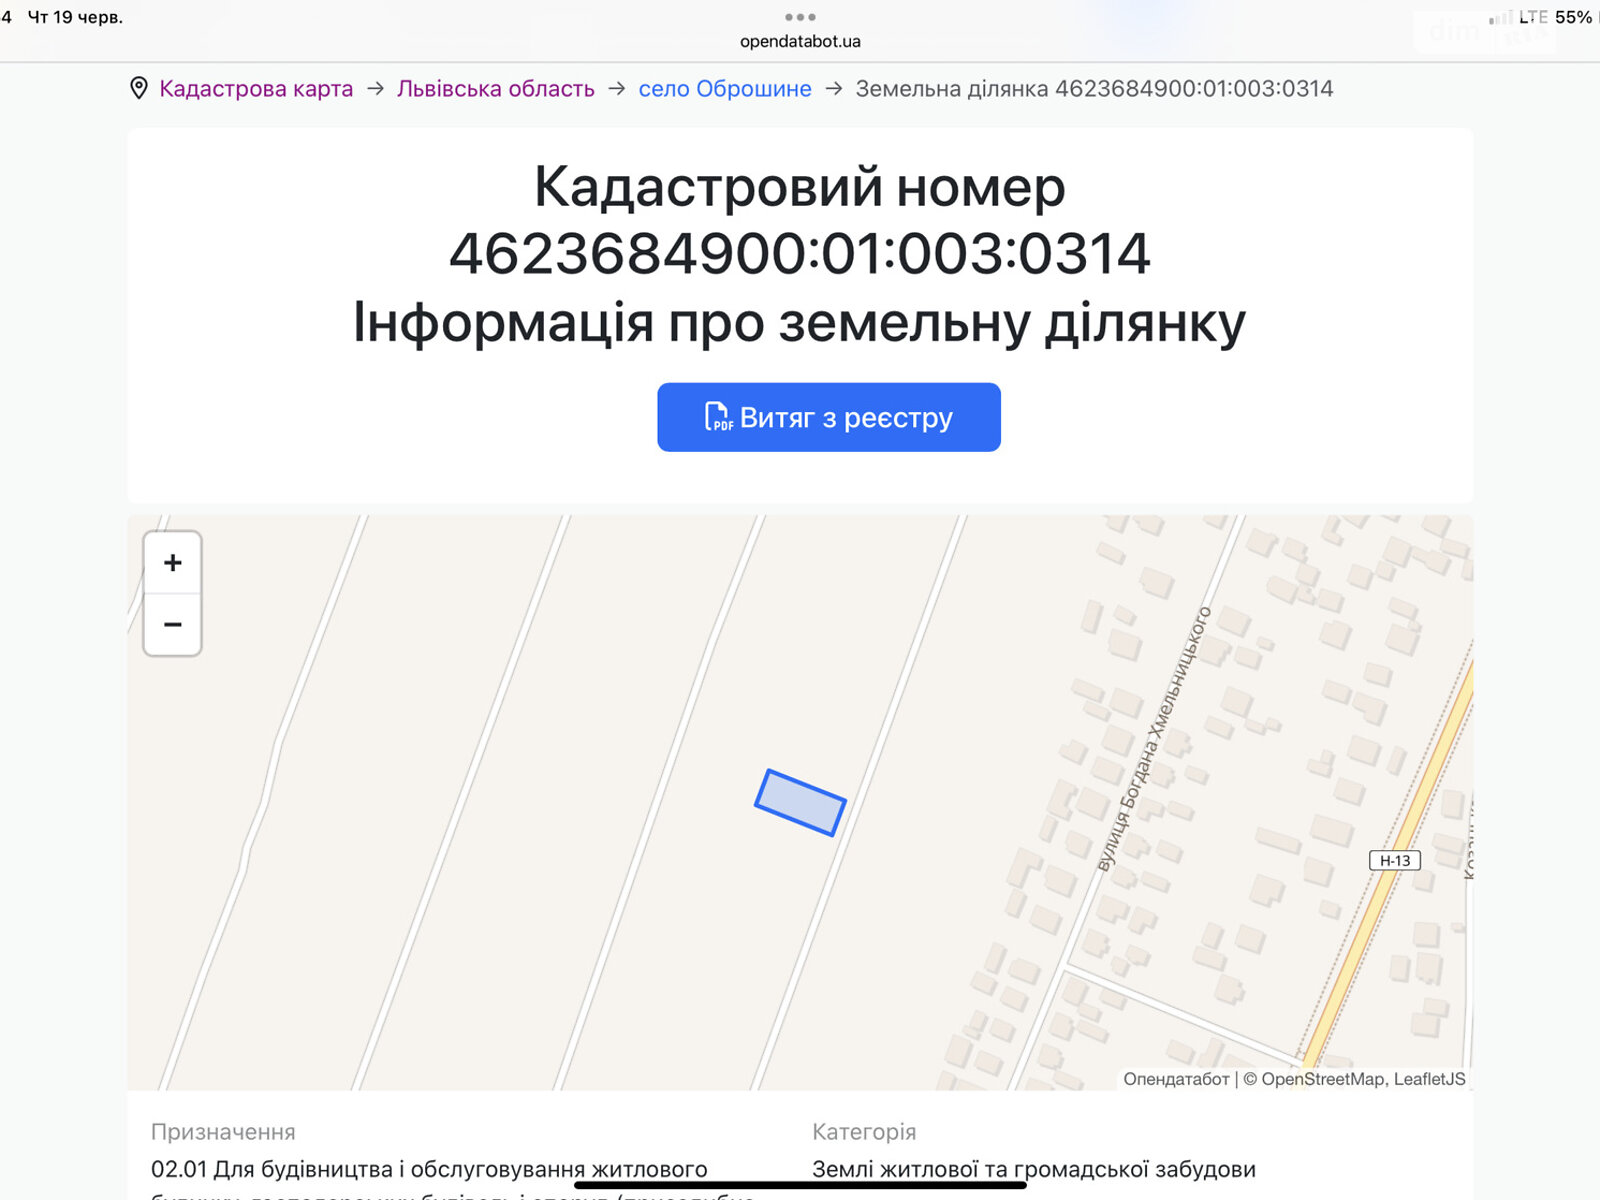This screenshot has width=1600, height=1200.
Task: Go to the Львівська область breadcrumb link
Action: click(x=496, y=89)
